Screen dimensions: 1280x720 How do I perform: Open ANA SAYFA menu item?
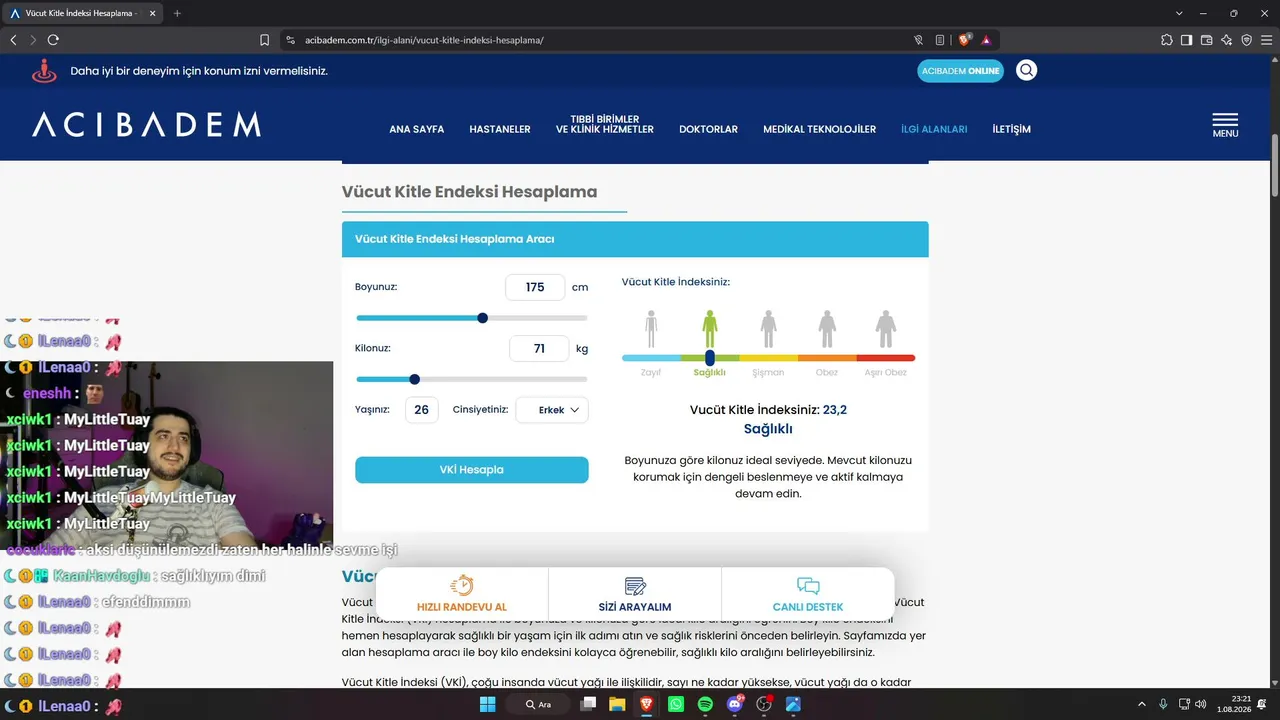(416, 129)
